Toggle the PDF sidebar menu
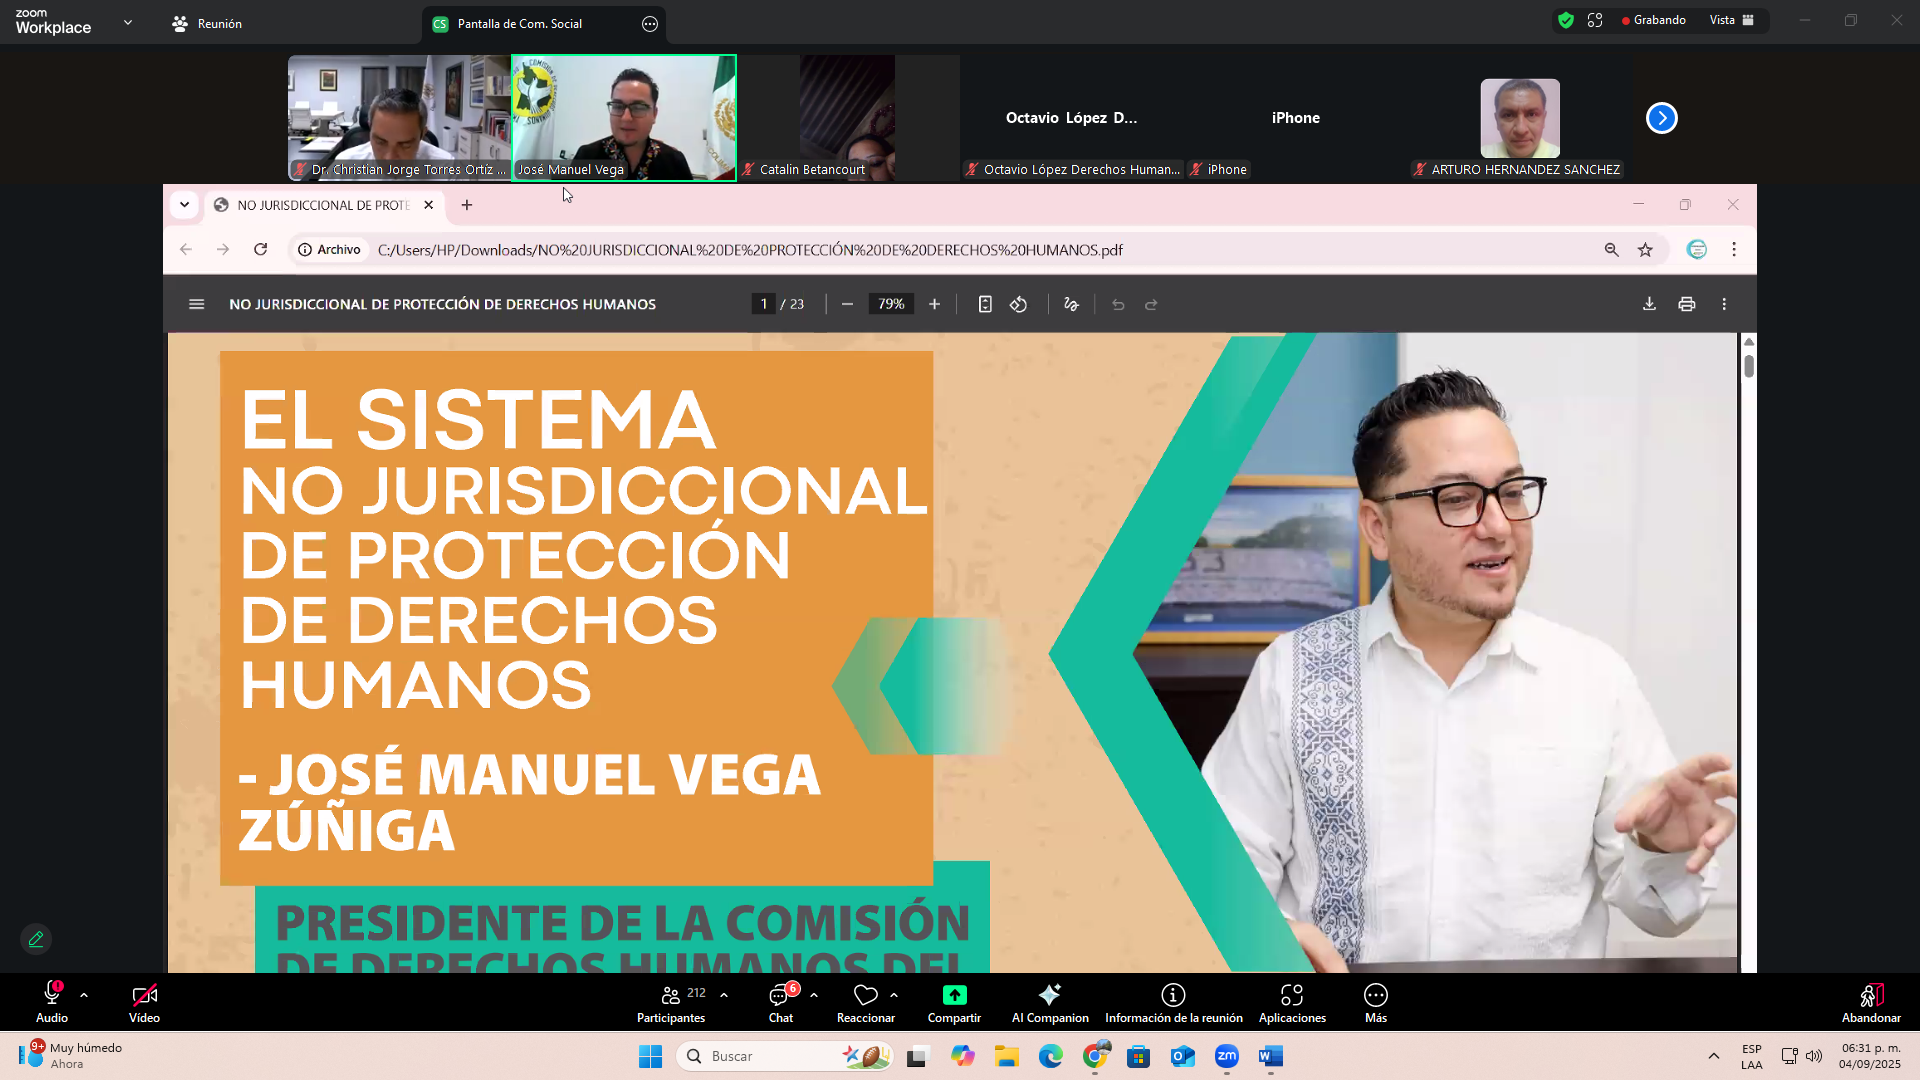Screen dimensions: 1920x1080 196,304
